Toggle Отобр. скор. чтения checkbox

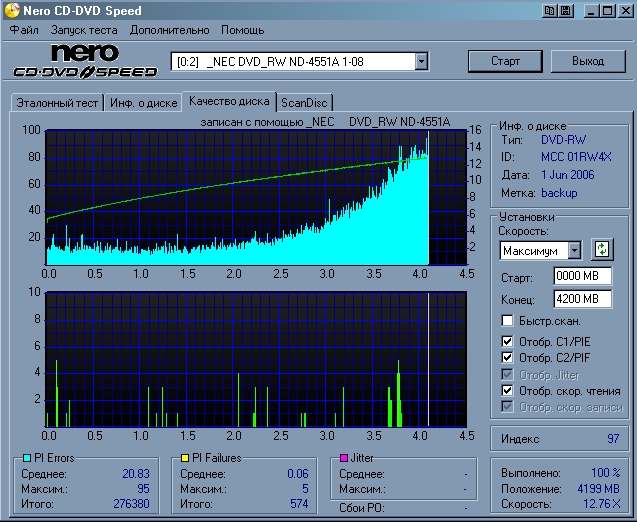[x=508, y=390]
